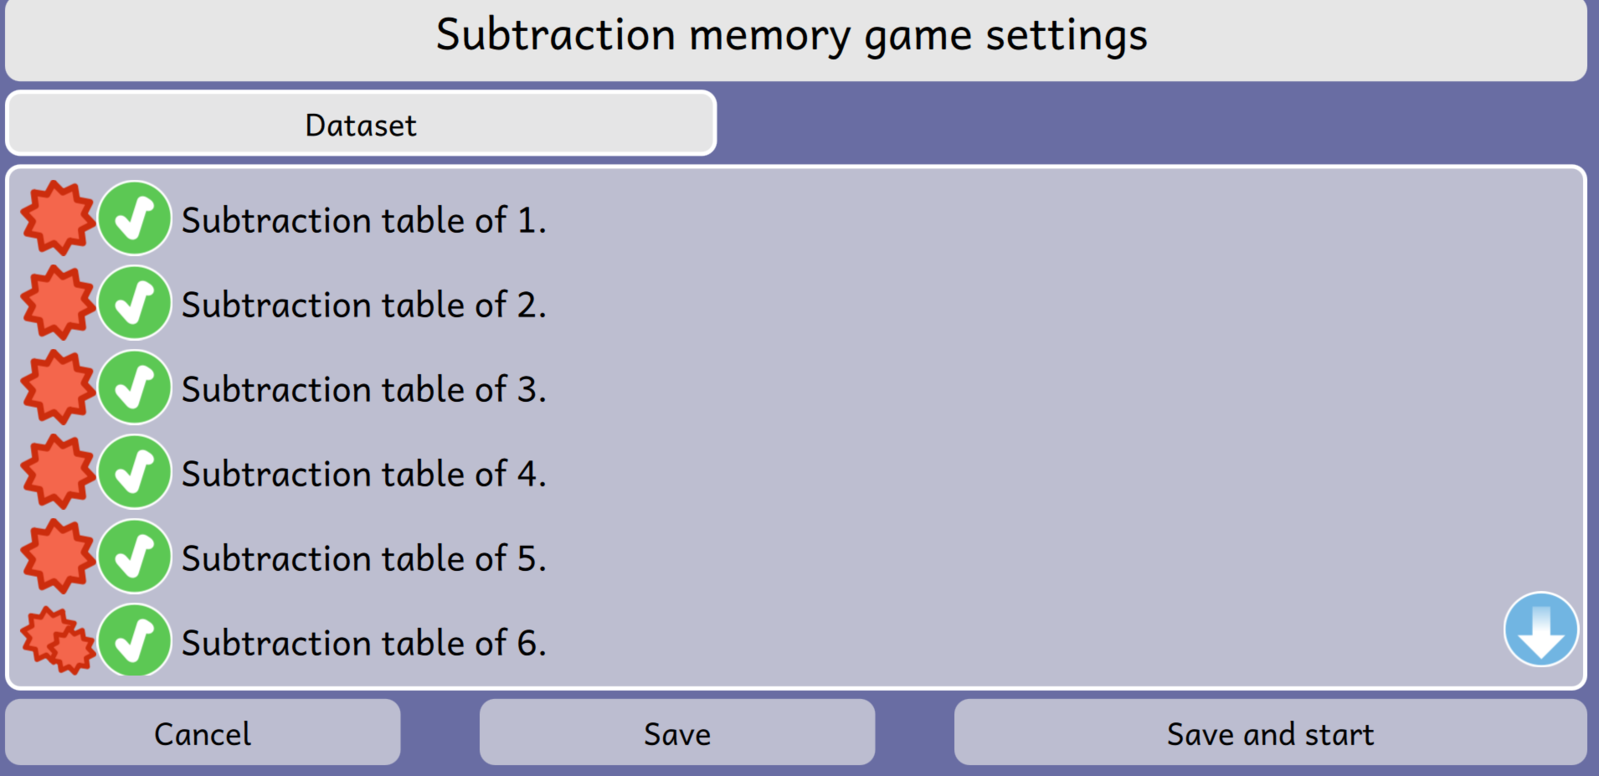Click the "Subtraction table of 2." row text
Screen dimensions: 1599x776
364,304
